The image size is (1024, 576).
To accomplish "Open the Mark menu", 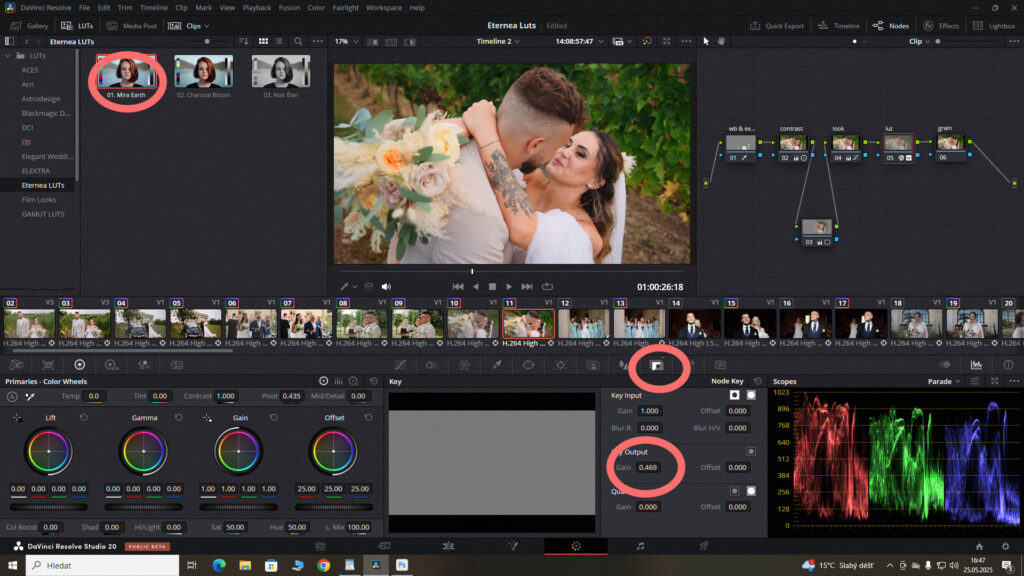I will [x=204, y=8].
